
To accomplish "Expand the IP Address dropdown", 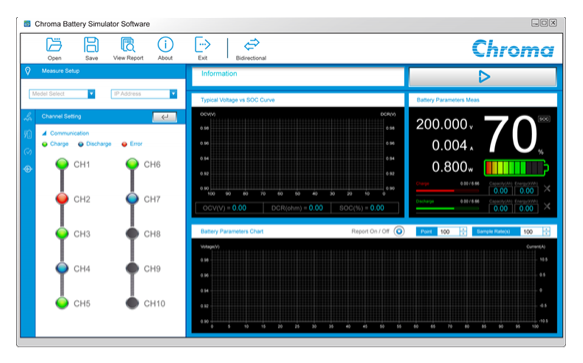I will click(144, 94).
